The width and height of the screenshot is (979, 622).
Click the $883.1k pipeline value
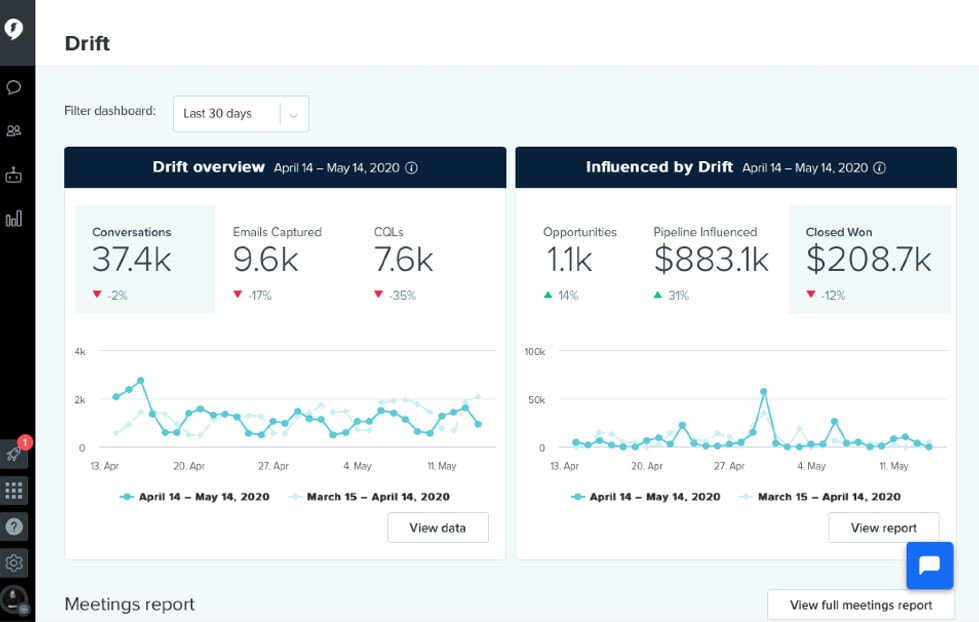click(711, 259)
